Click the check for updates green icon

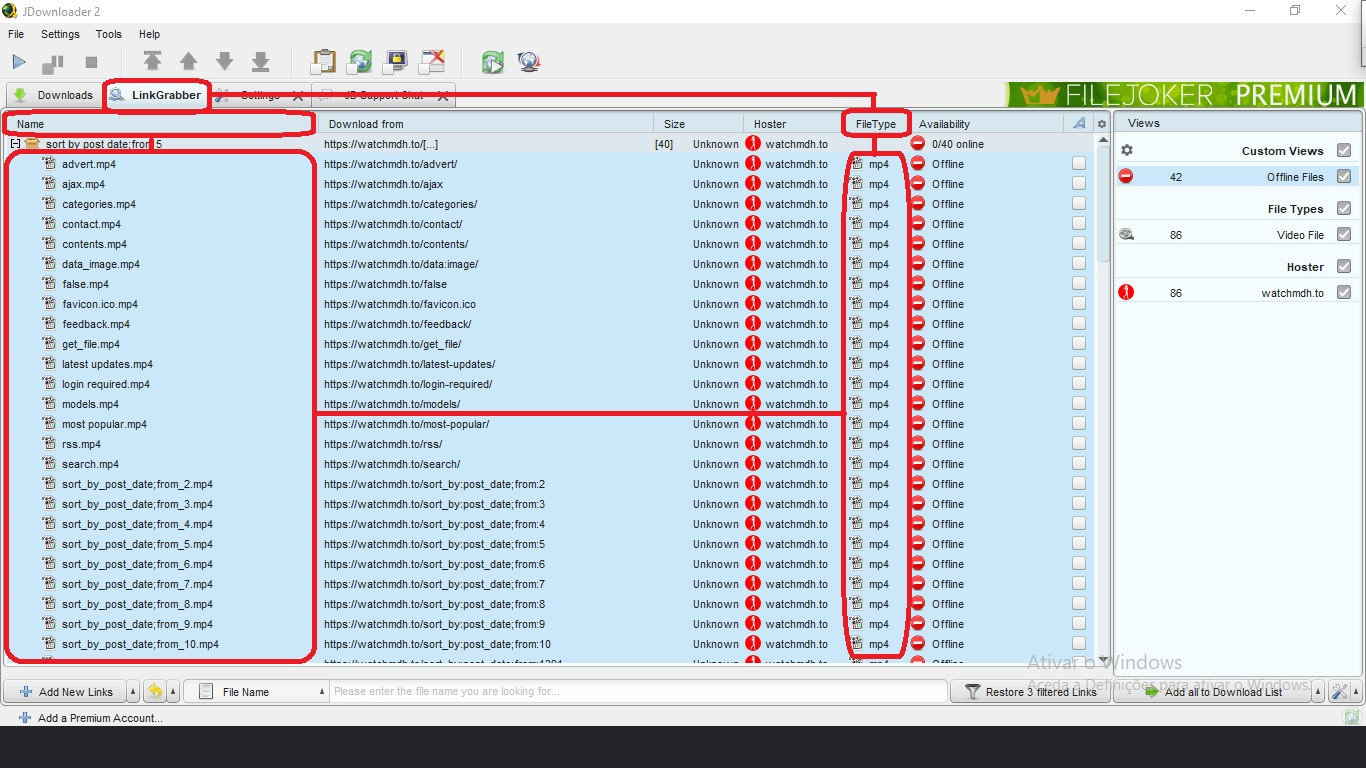pyautogui.click(x=492, y=62)
